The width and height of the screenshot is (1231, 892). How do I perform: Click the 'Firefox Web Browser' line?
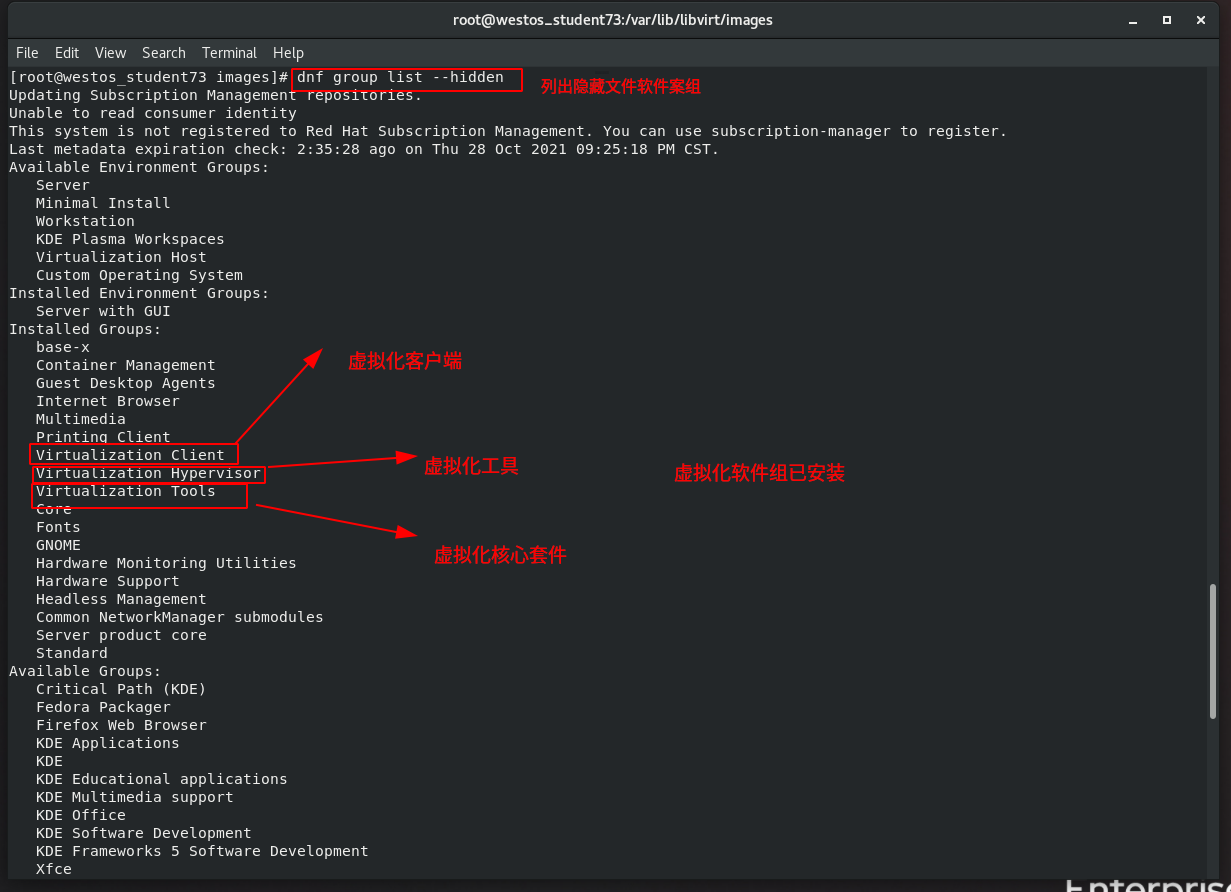pyautogui.click(x=121, y=725)
